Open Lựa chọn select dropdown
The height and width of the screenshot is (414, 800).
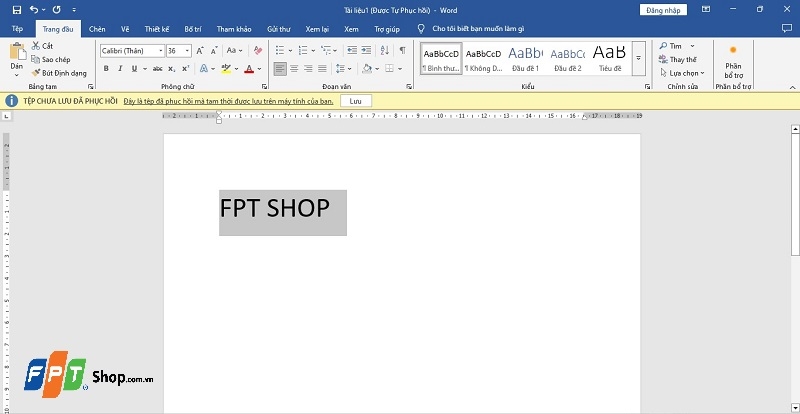tap(682, 73)
